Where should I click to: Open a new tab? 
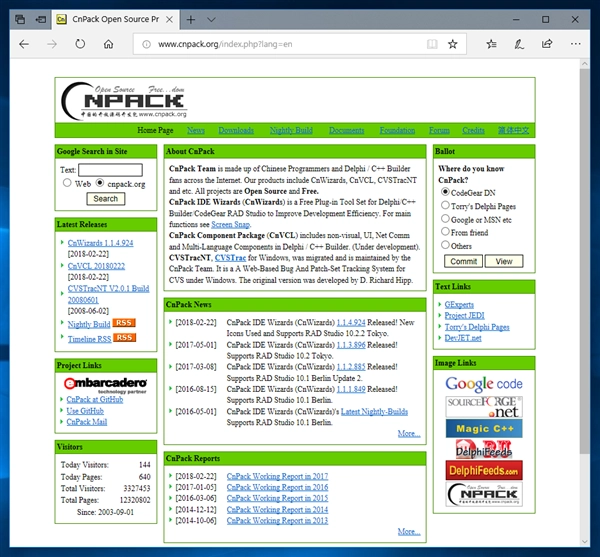191,20
